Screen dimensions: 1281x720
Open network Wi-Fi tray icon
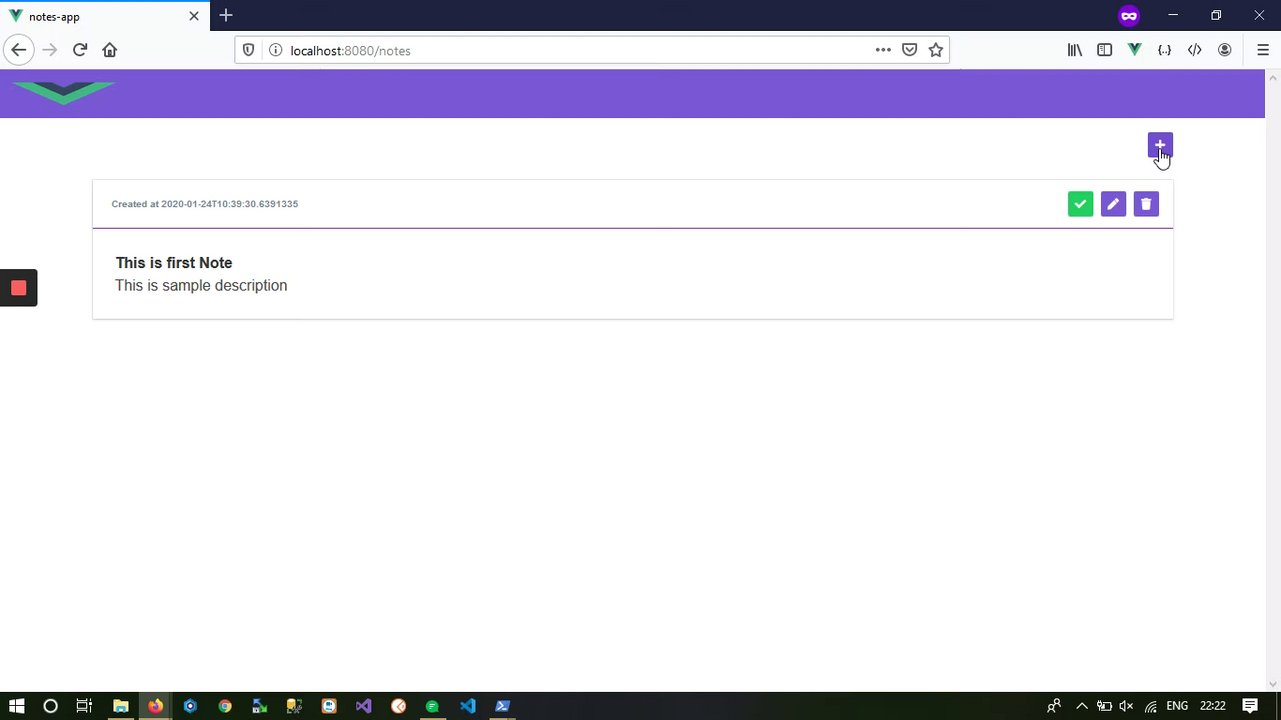pos(1151,706)
